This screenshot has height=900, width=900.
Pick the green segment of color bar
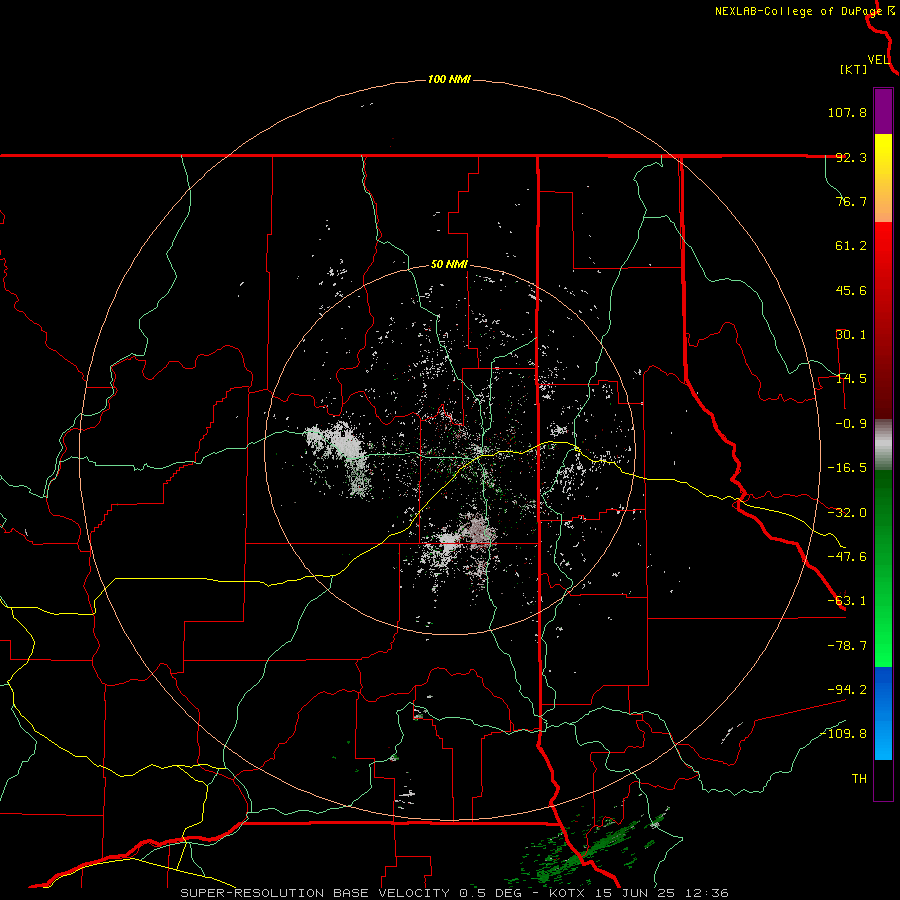883,568
